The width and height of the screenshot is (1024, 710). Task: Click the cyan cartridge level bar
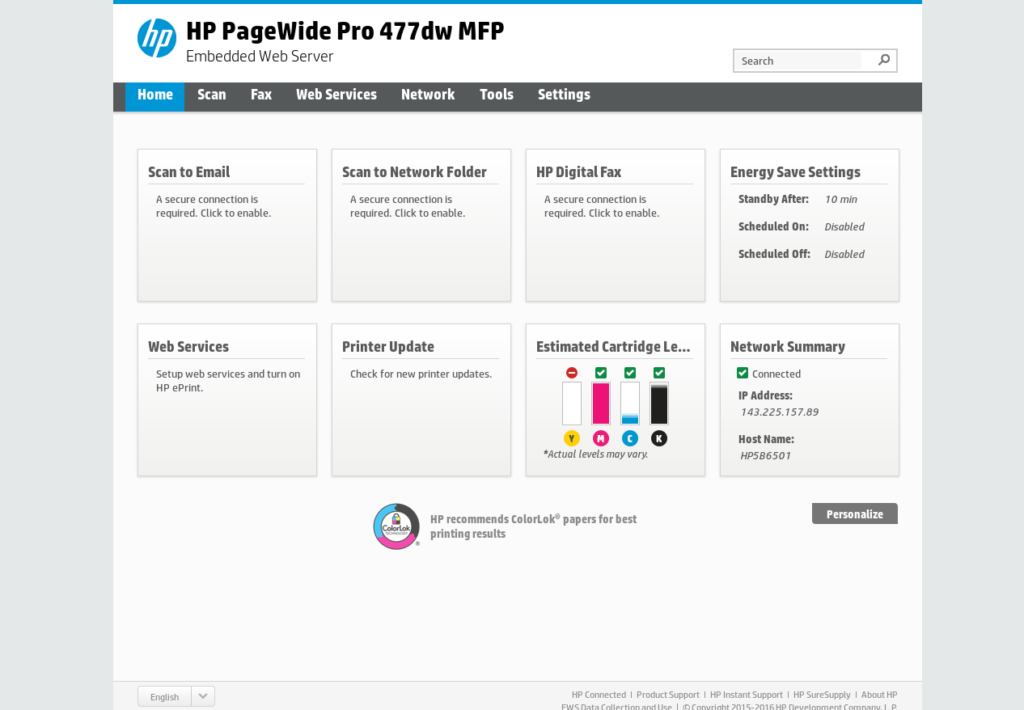[630, 404]
